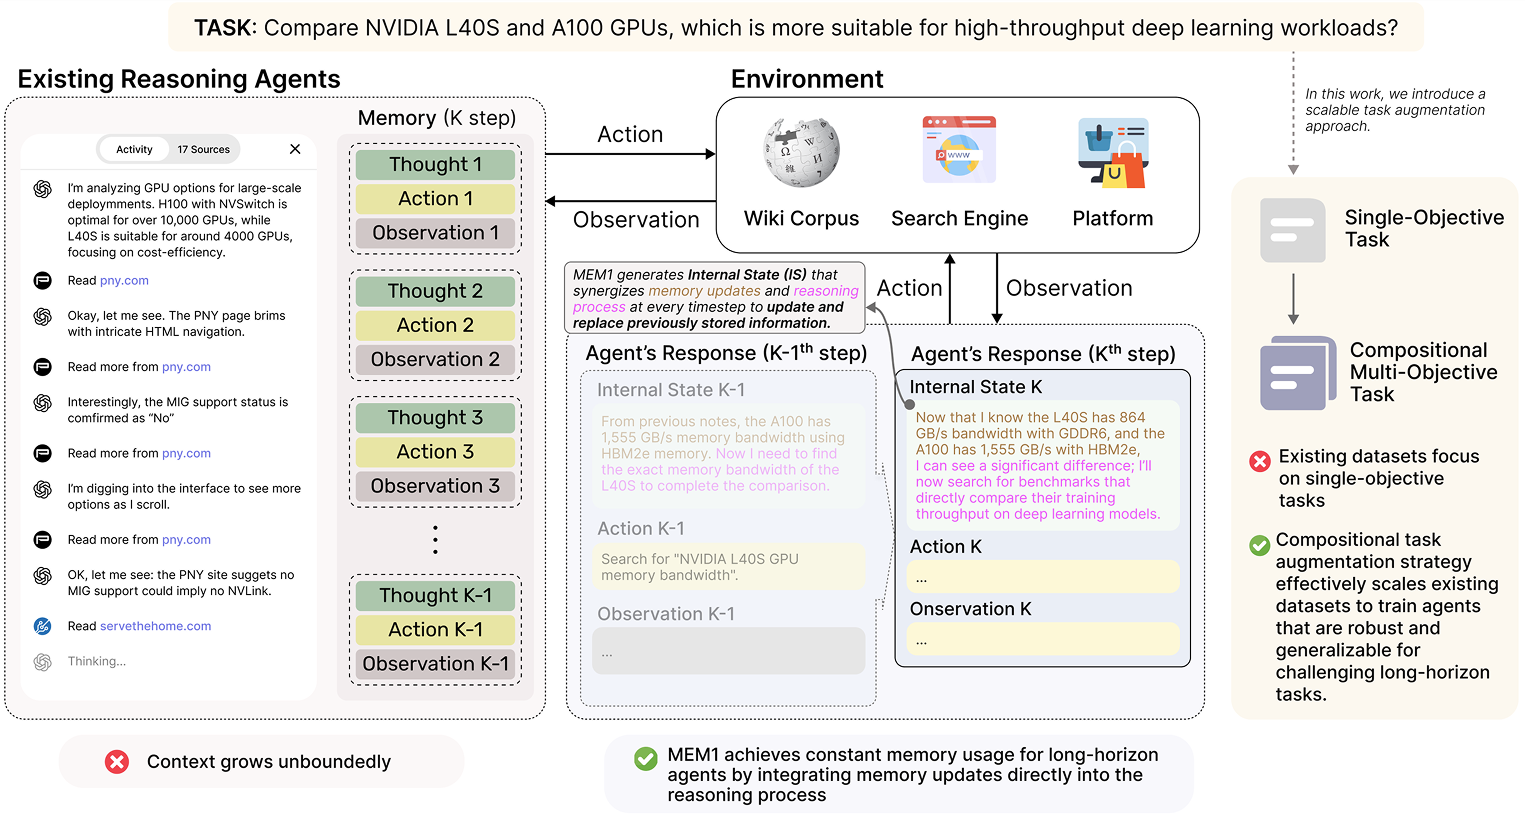Click the Wikipedia globe icon for Wiki Corpus
The image size is (1525, 814).
(x=801, y=152)
